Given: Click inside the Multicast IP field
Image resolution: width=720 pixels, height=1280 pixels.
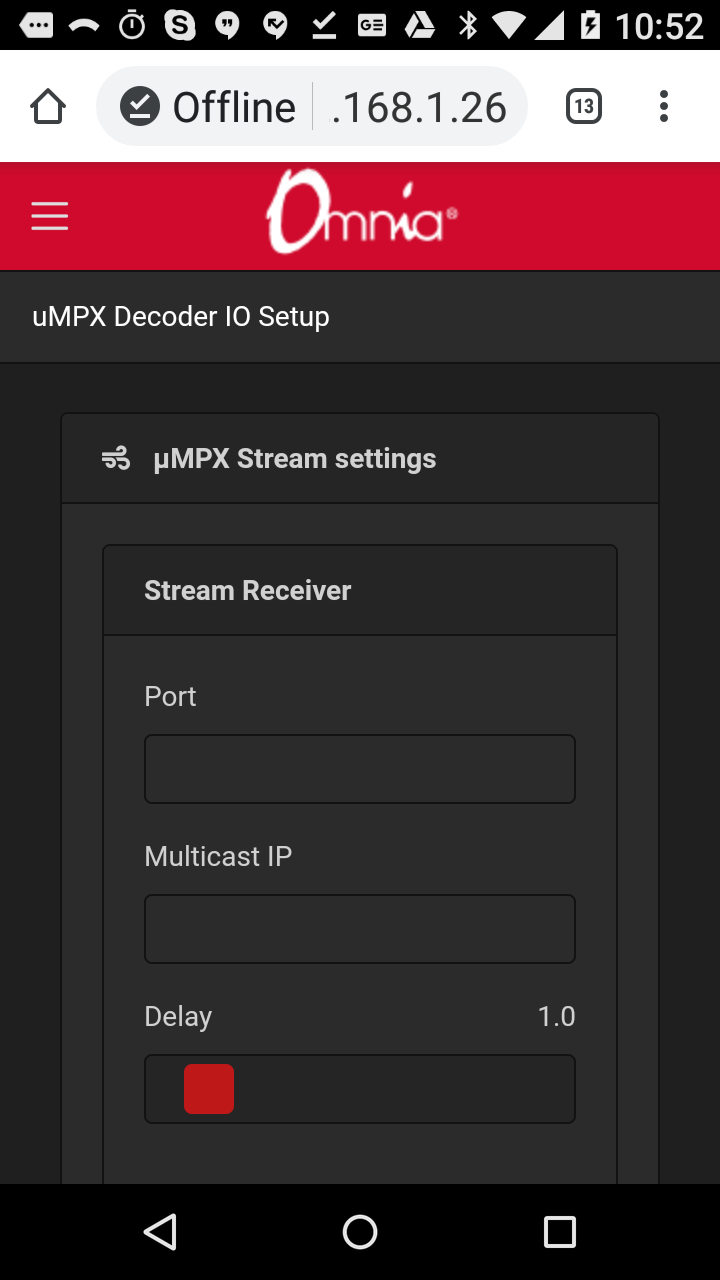Looking at the screenshot, I should pyautogui.click(x=360, y=928).
